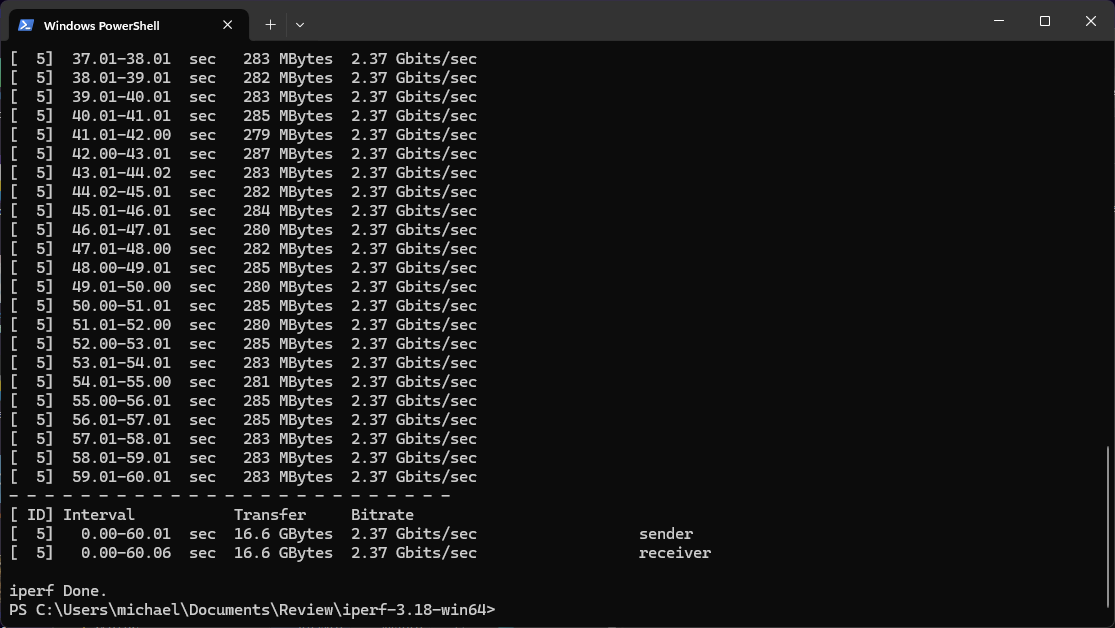Expand the new tab profile dropdown chevron
The image size is (1115, 628).
300,24
